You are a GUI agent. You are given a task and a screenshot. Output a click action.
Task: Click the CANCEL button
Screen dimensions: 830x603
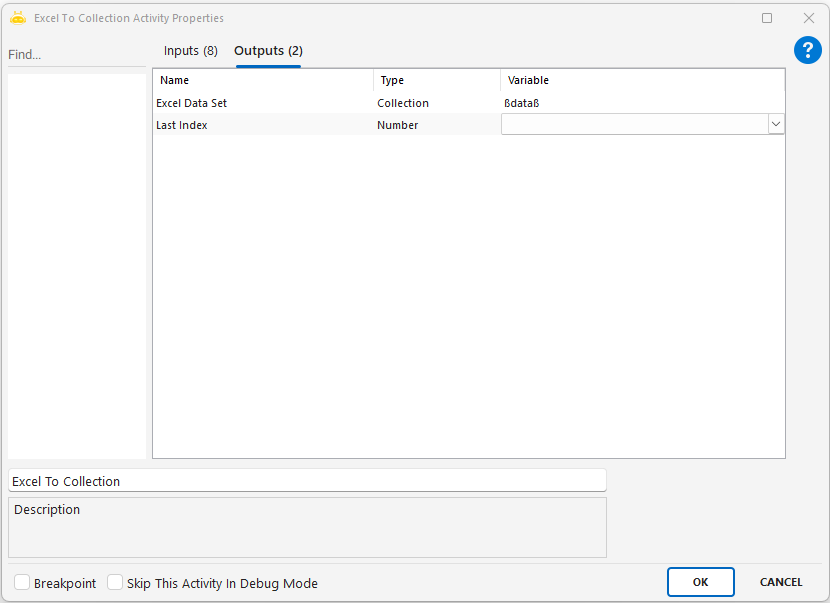(781, 582)
